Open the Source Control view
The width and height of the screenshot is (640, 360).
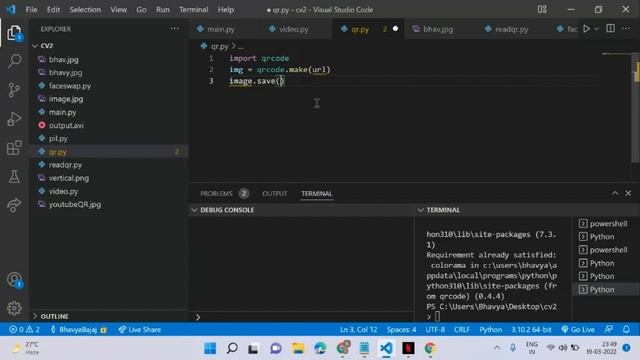click(x=14, y=90)
